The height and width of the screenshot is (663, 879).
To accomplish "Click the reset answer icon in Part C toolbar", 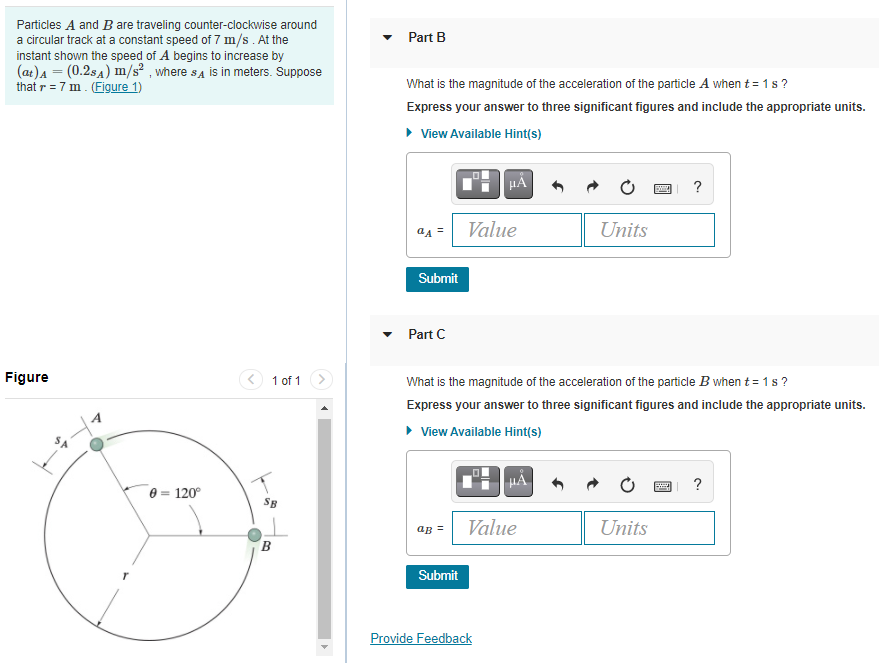I will 627,482.
